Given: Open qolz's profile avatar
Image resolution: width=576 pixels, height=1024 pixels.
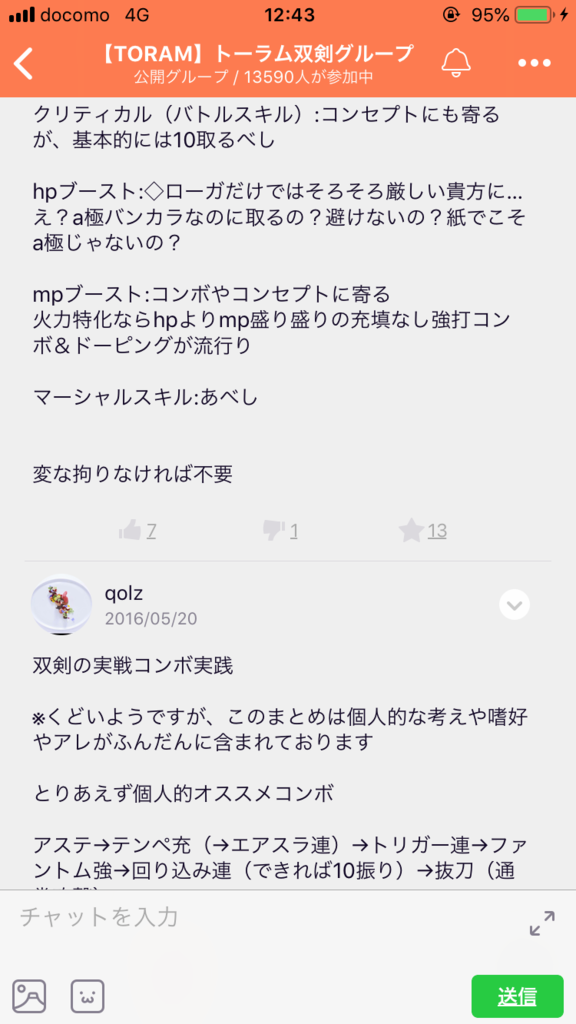Looking at the screenshot, I should pyautogui.click(x=62, y=605).
